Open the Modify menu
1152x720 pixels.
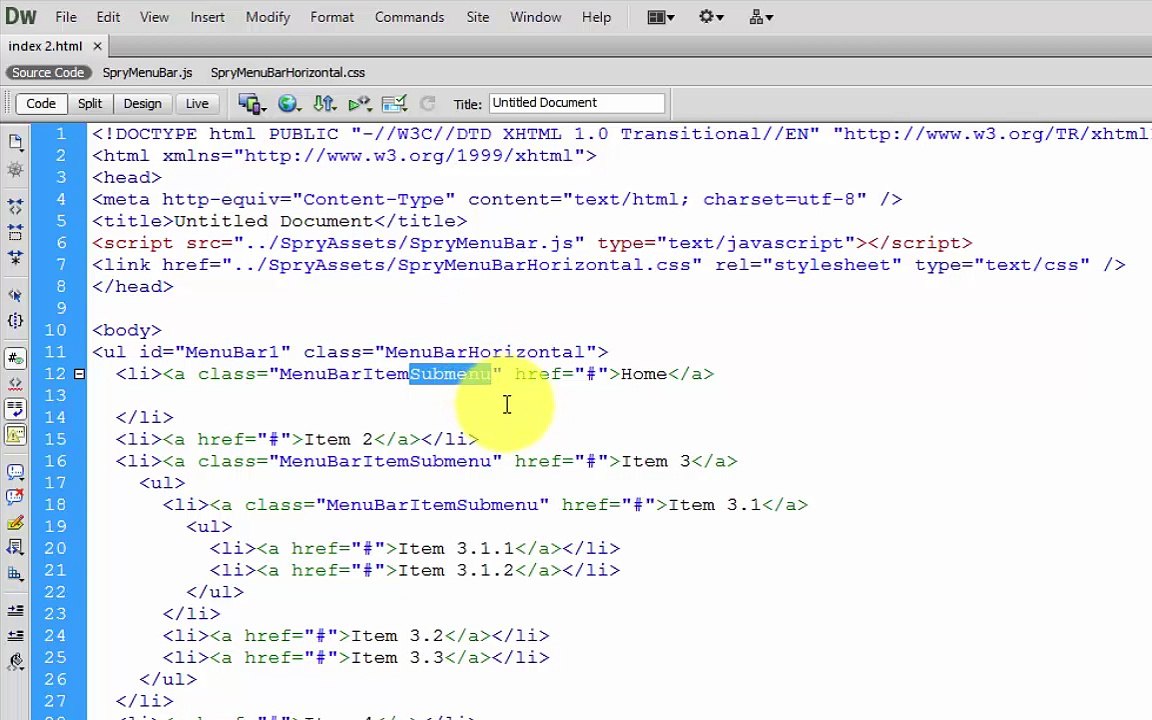coord(267,17)
